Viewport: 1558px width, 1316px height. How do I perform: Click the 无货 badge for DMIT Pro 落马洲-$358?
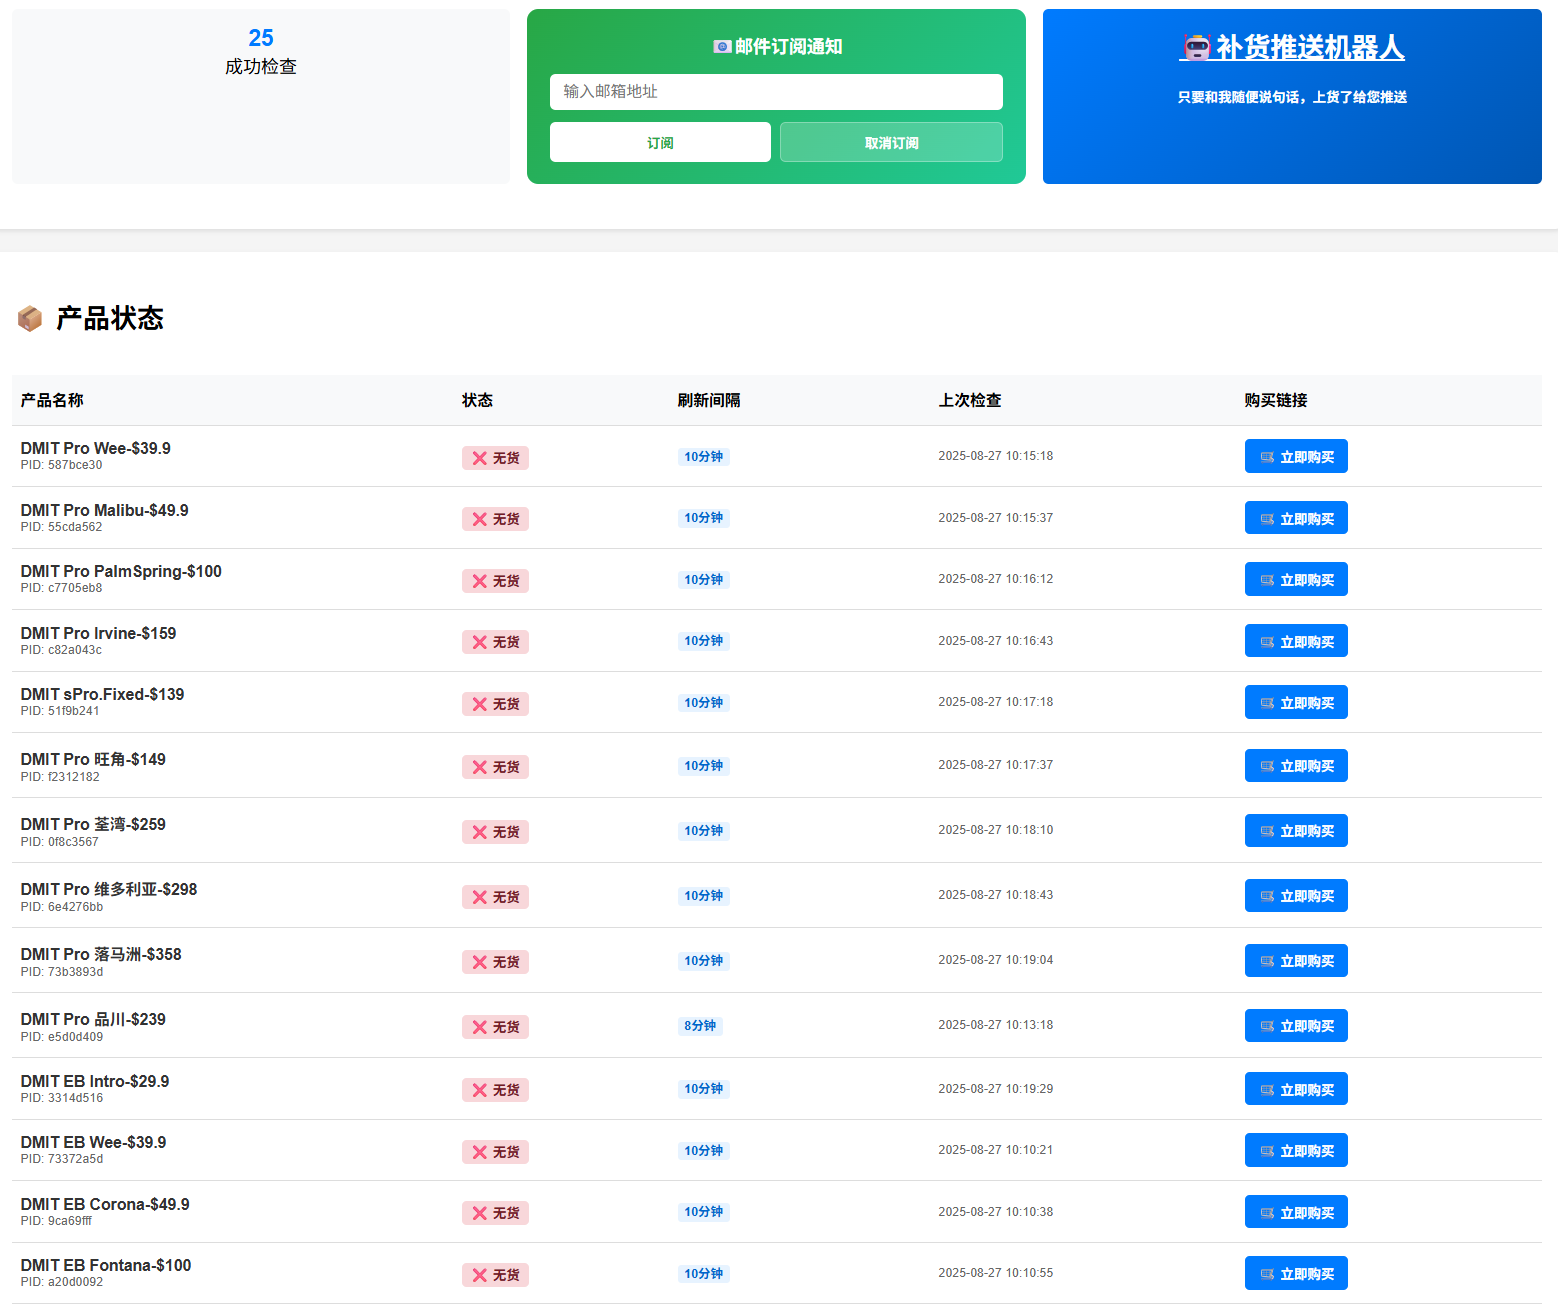point(495,962)
